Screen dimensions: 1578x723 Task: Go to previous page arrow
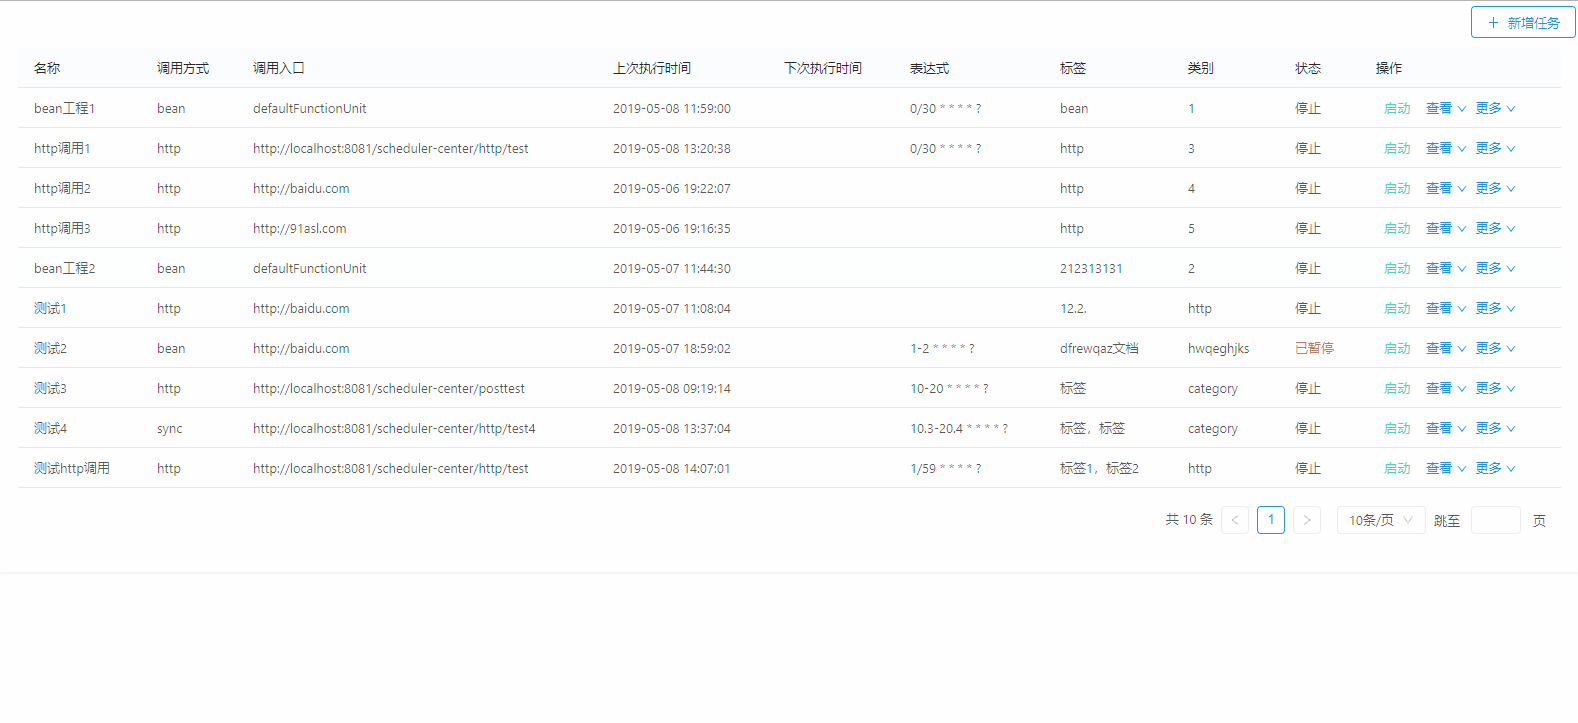(x=1235, y=520)
